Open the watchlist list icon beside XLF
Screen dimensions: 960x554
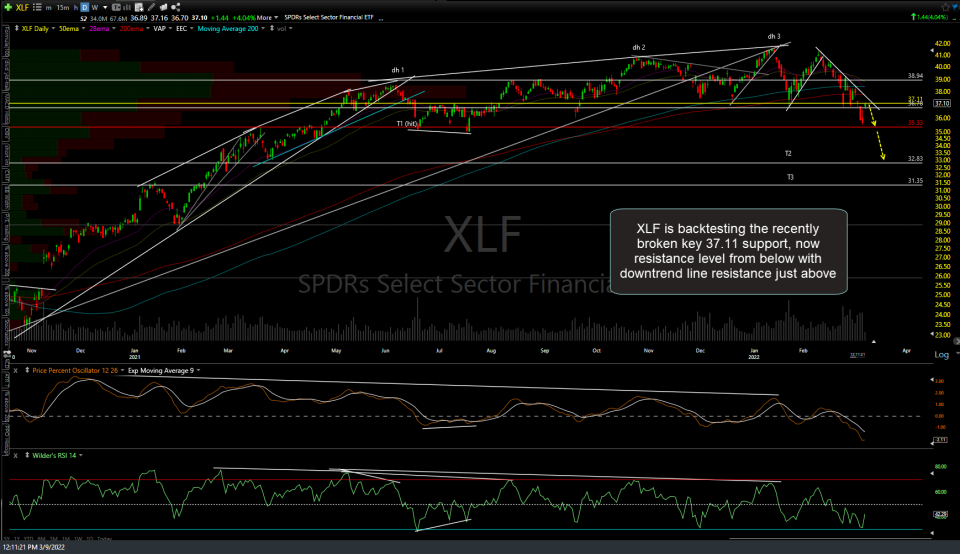[x=37, y=7]
